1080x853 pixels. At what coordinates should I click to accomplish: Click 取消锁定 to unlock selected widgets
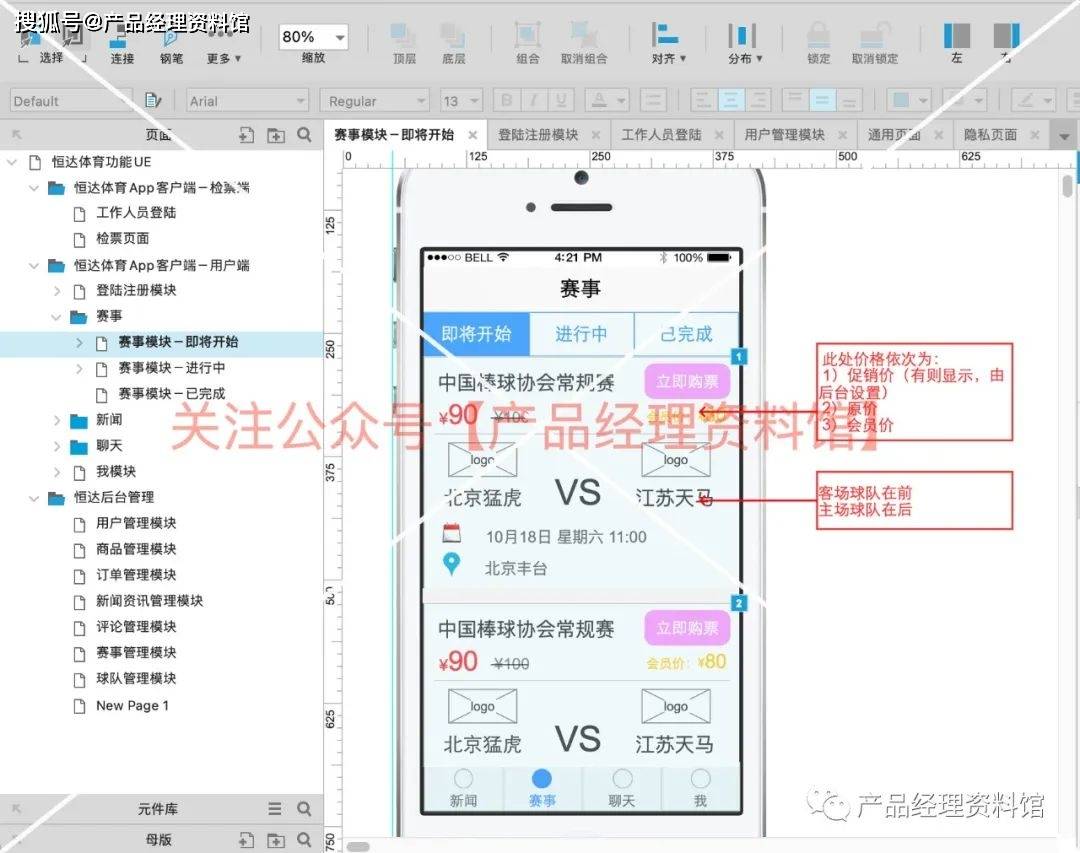pyautogui.click(x=873, y=45)
